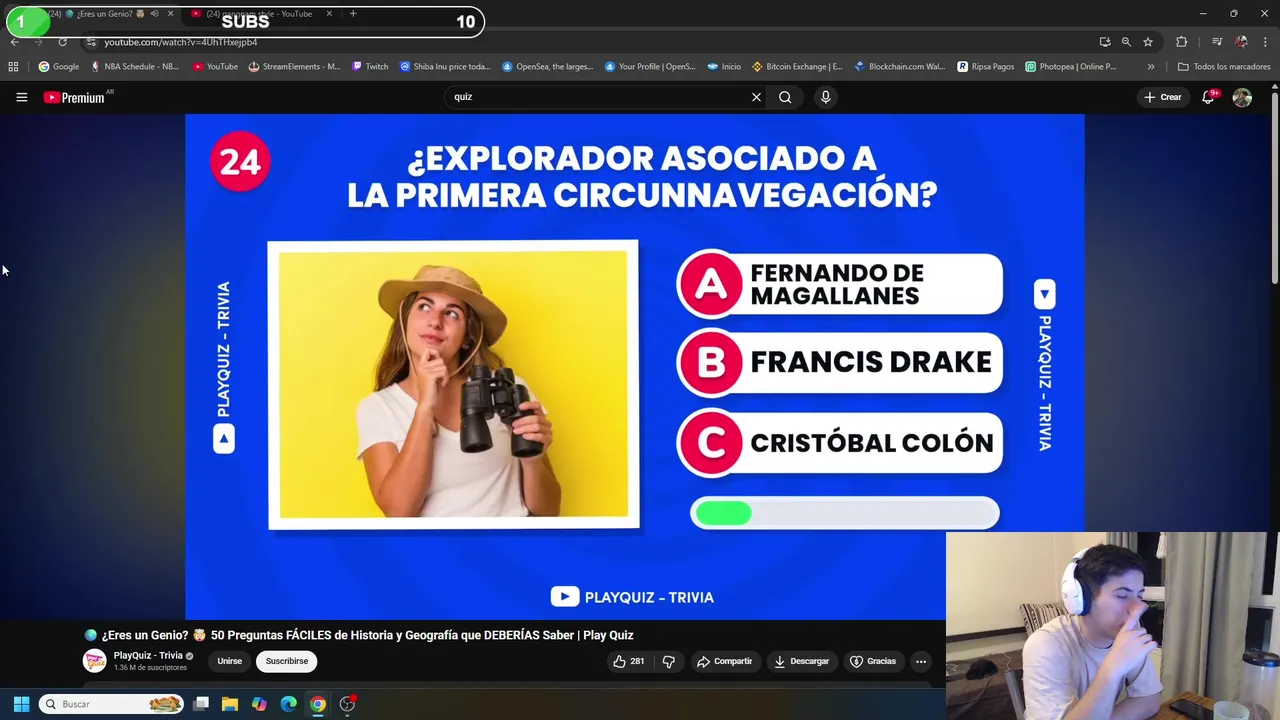Click the Unirse join button
The height and width of the screenshot is (720, 1280).
pos(229,661)
